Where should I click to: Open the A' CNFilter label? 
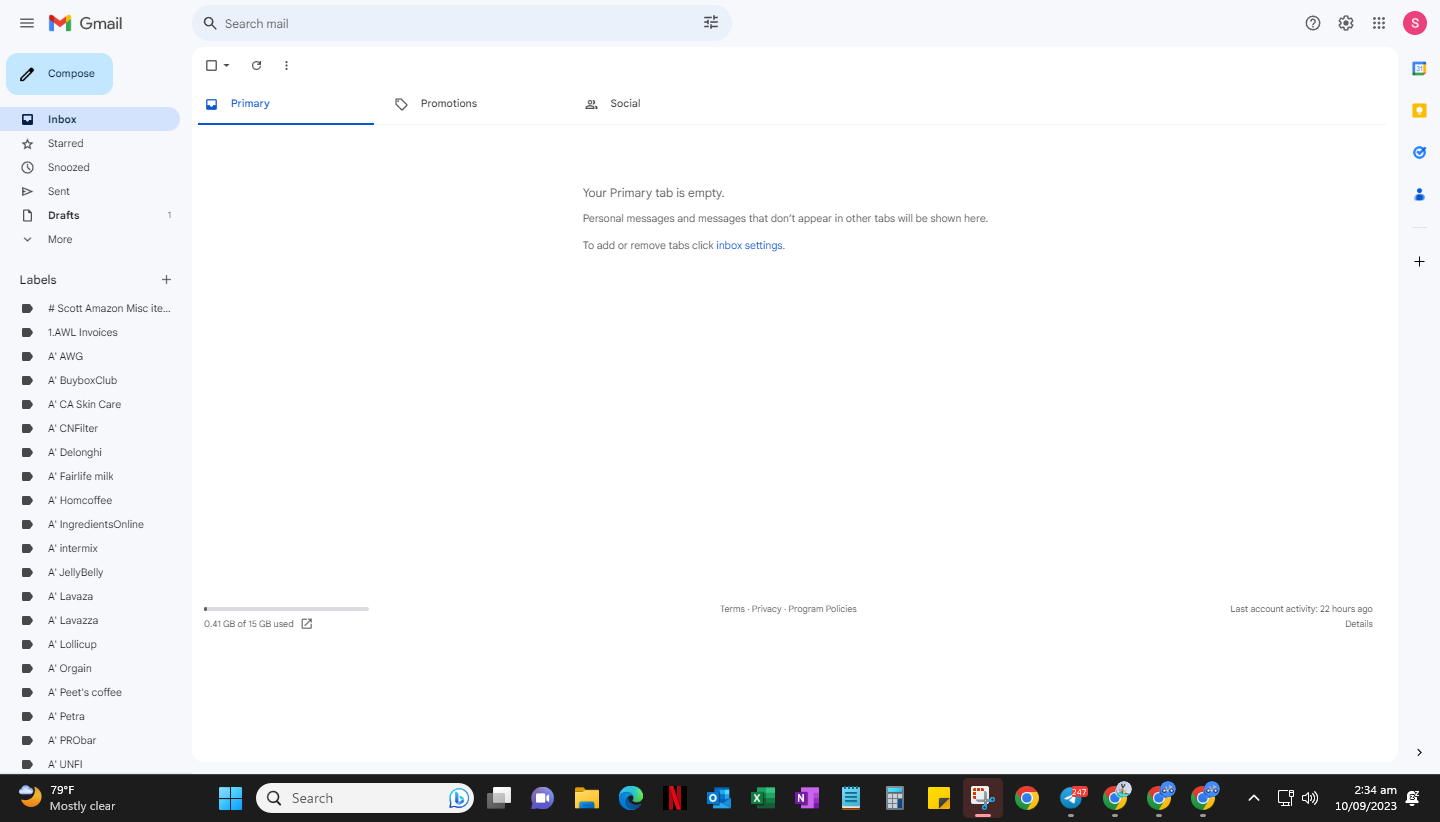[x=90, y=428]
